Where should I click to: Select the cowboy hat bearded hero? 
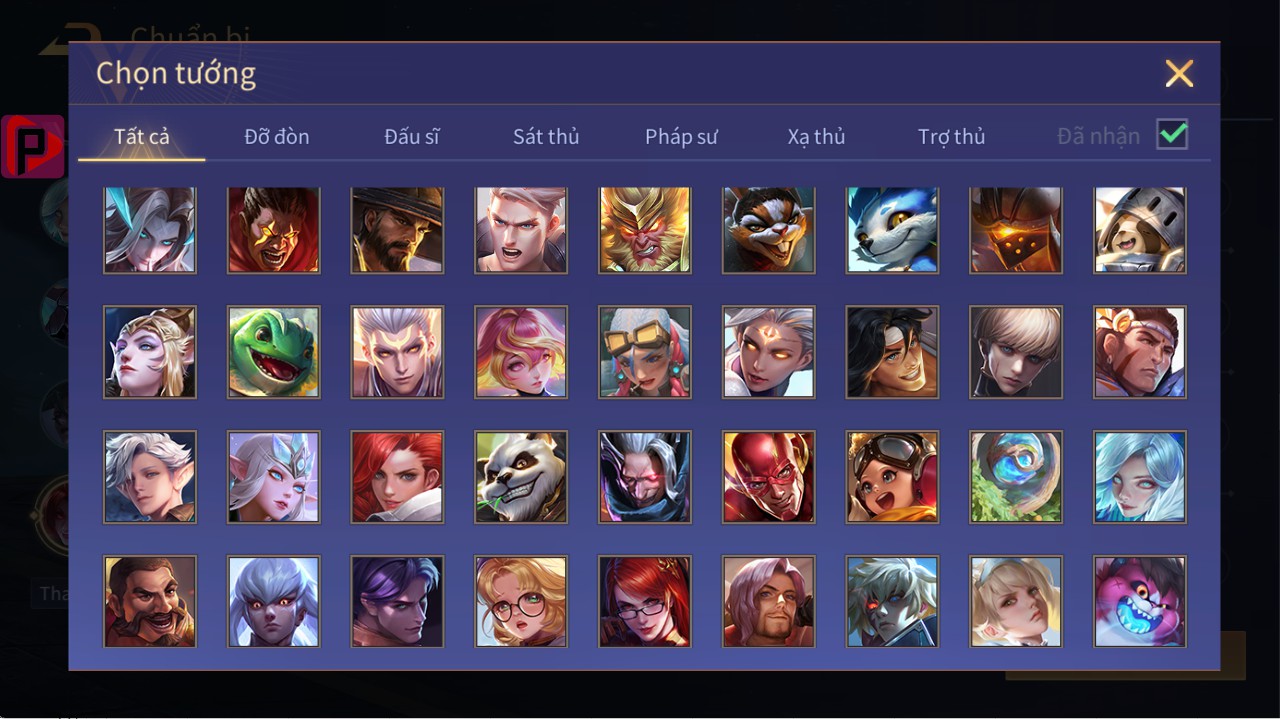[x=397, y=229]
